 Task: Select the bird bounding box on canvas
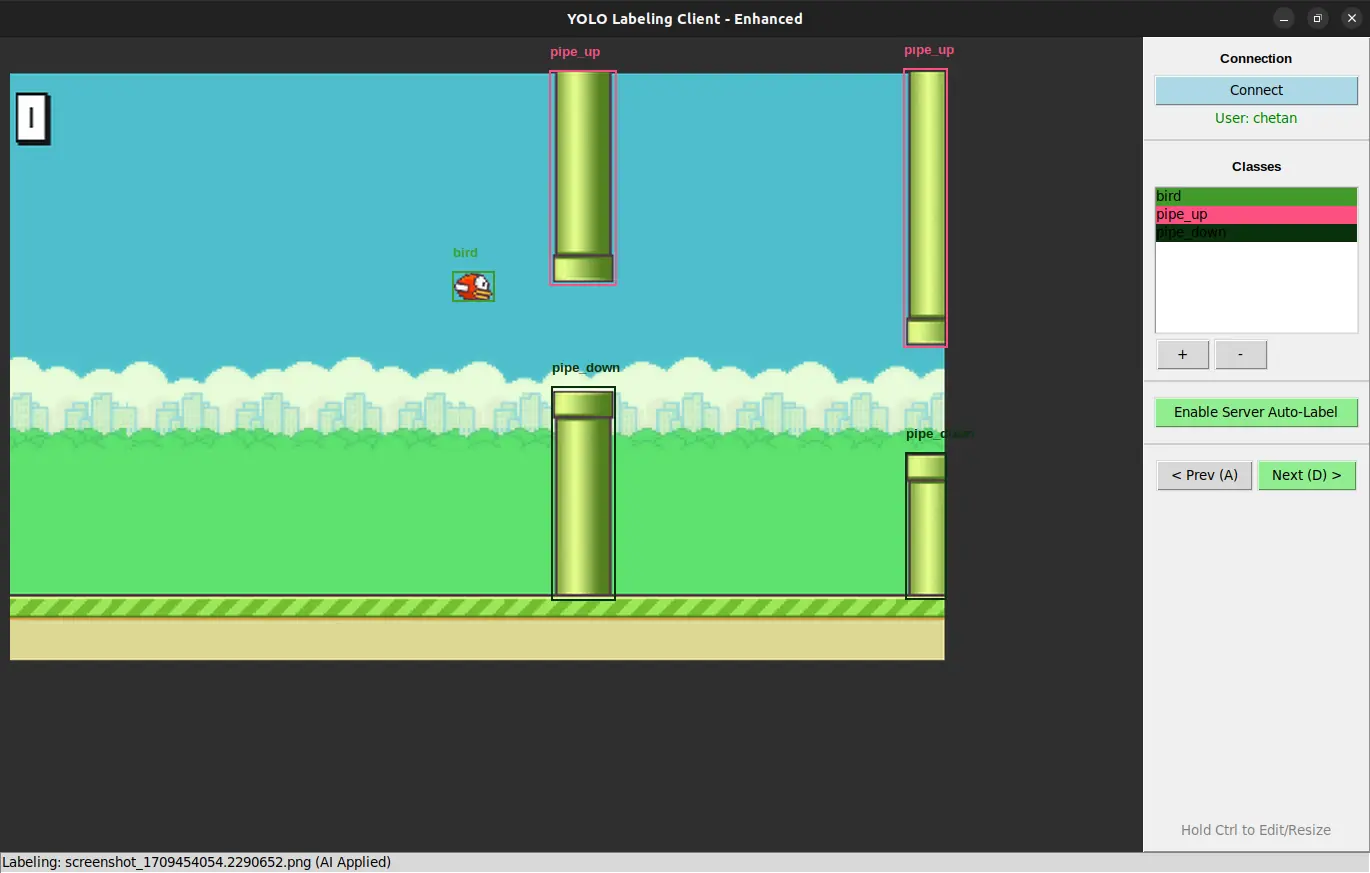point(473,287)
